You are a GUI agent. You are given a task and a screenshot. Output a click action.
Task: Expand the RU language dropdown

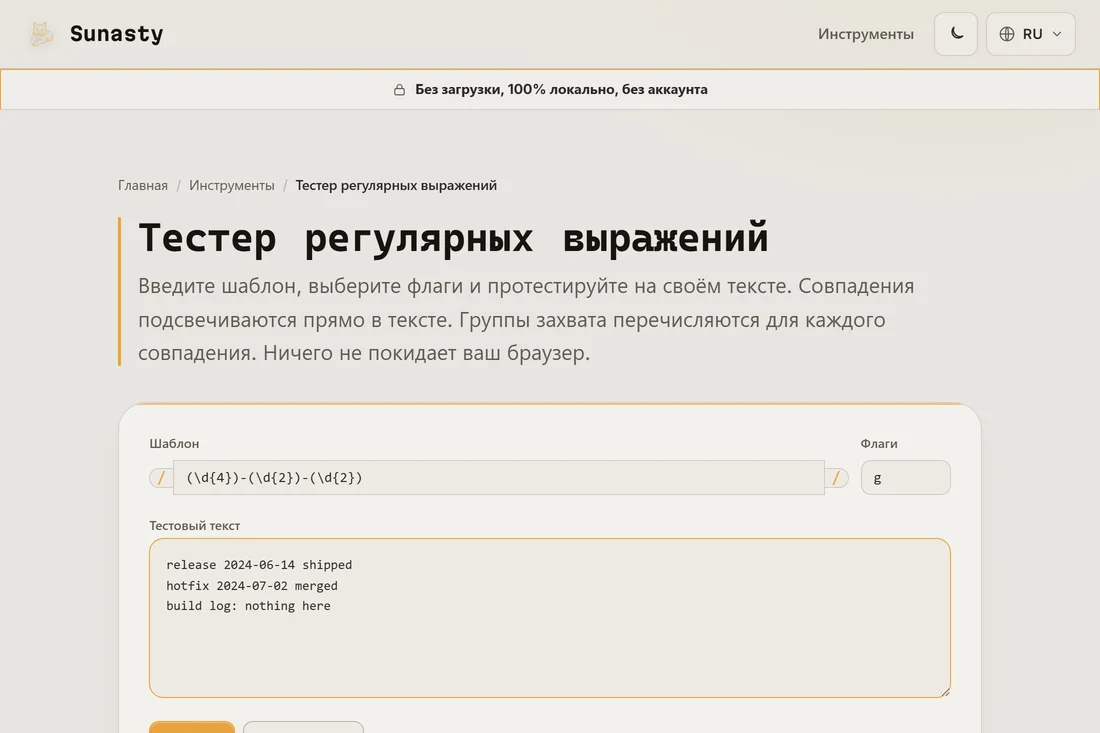[1031, 34]
